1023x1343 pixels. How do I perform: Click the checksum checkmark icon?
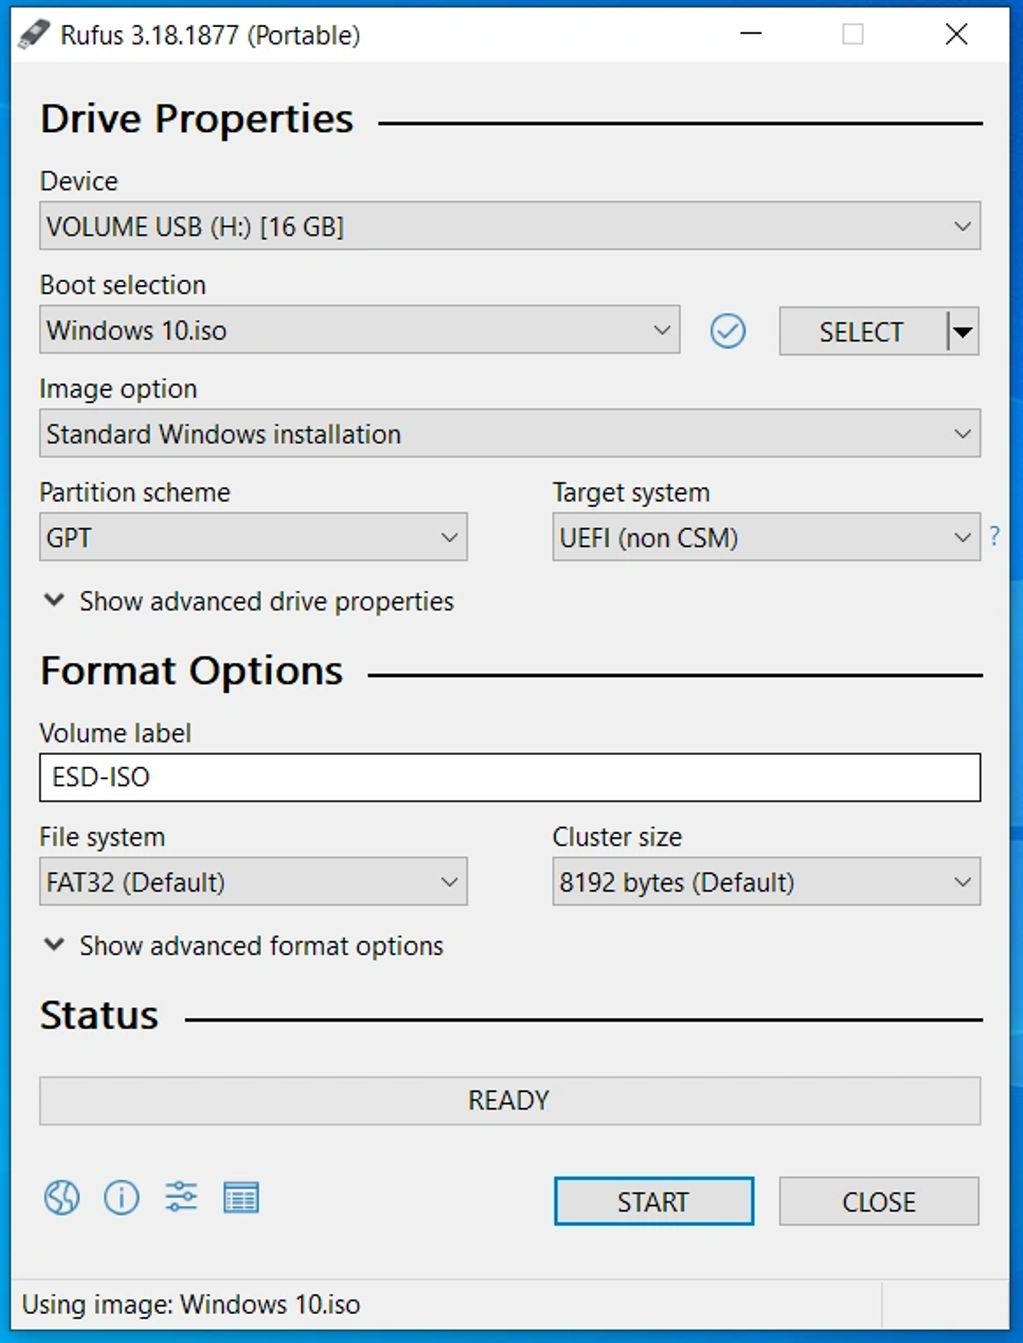[x=728, y=331]
